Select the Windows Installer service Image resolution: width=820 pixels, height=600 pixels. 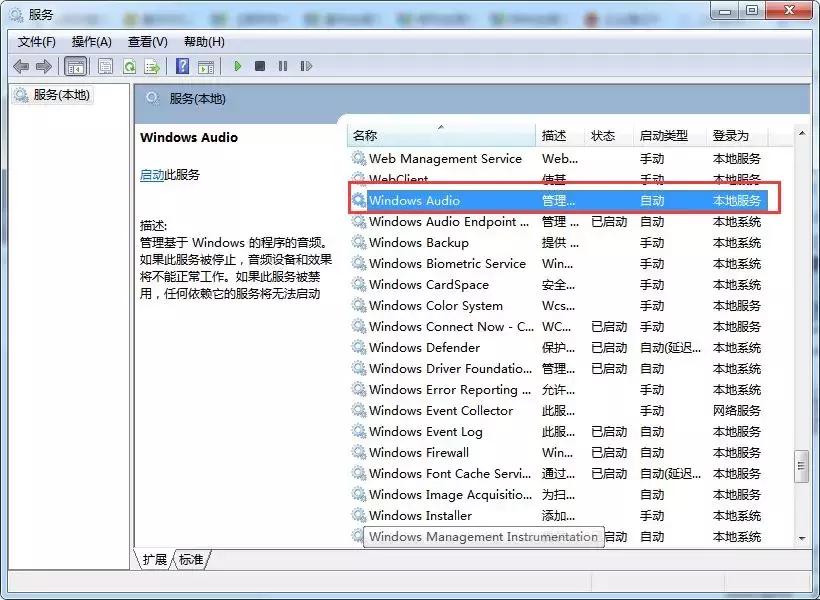558,515
